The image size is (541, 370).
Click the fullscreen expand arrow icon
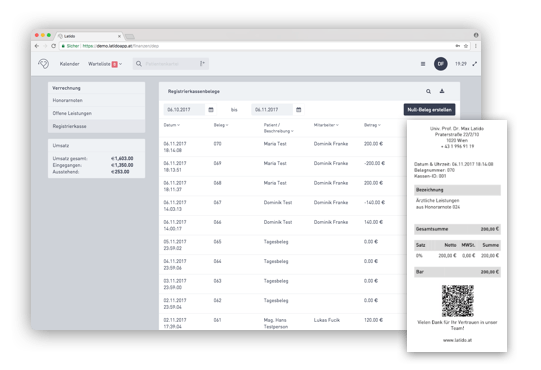point(475,64)
